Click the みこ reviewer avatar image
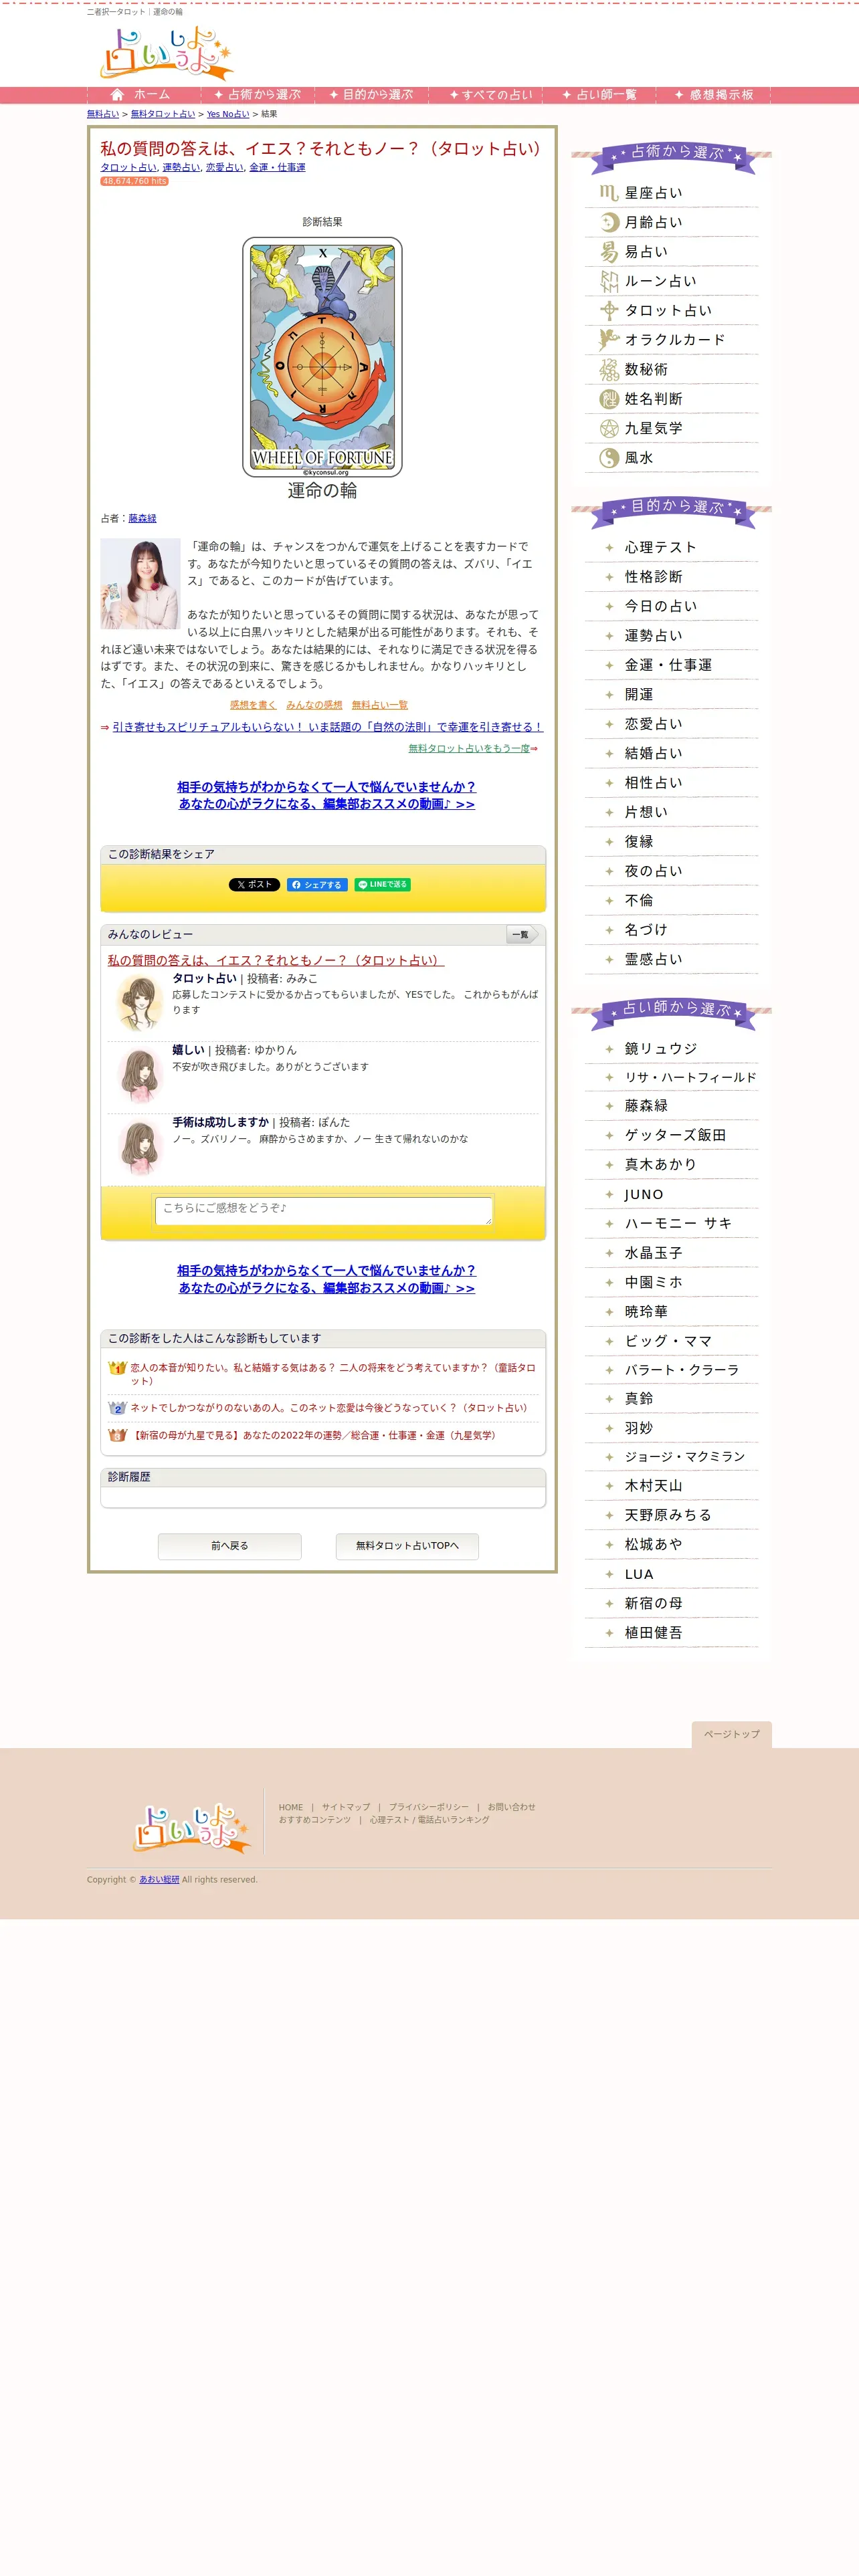The width and height of the screenshot is (859, 2576). (140, 1003)
